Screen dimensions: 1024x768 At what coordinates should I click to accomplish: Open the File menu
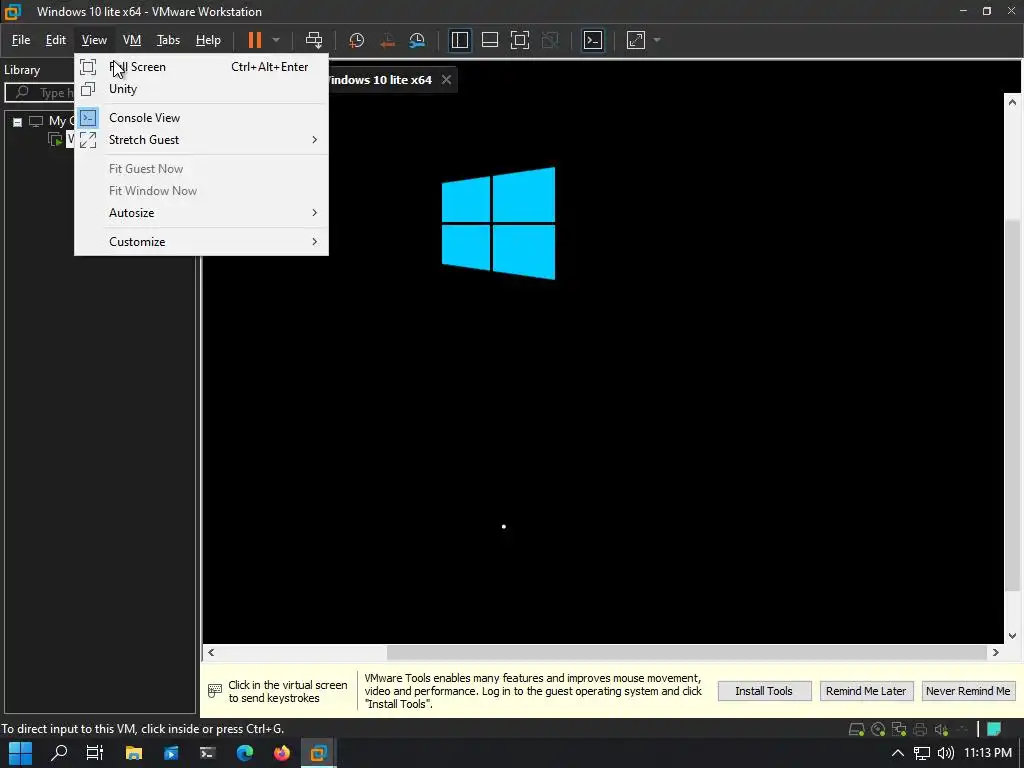21,40
